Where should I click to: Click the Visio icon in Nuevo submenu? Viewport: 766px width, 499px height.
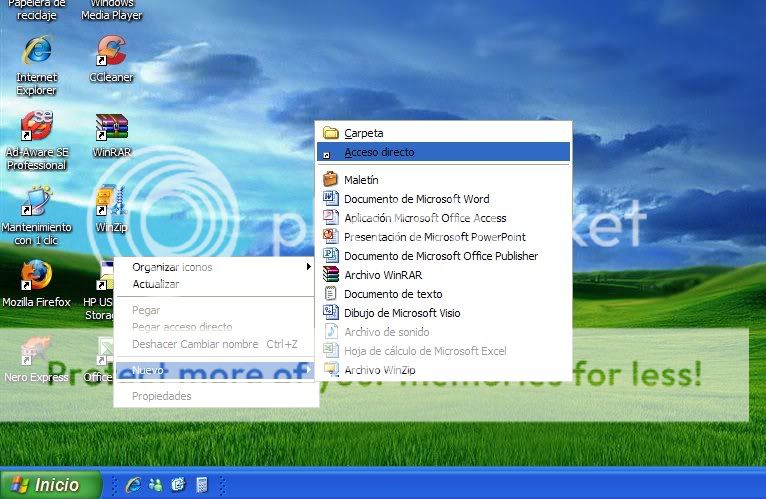(x=331, y=312)
